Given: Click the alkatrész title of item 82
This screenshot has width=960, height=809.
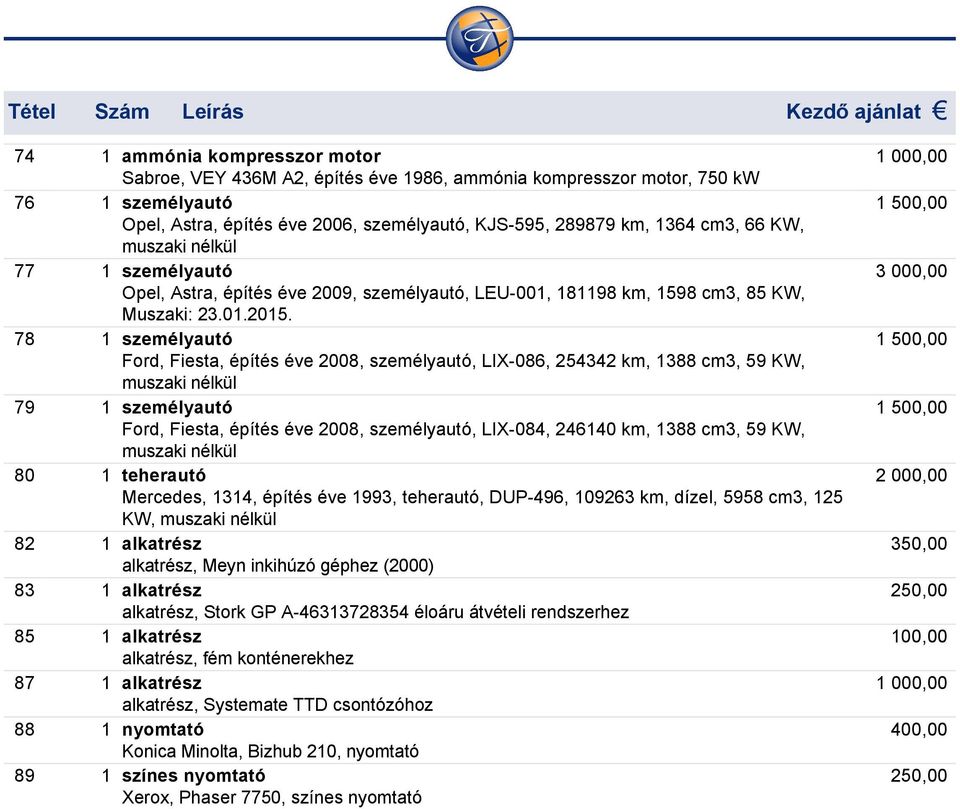Looking at the screenshot, I should 162,544.
